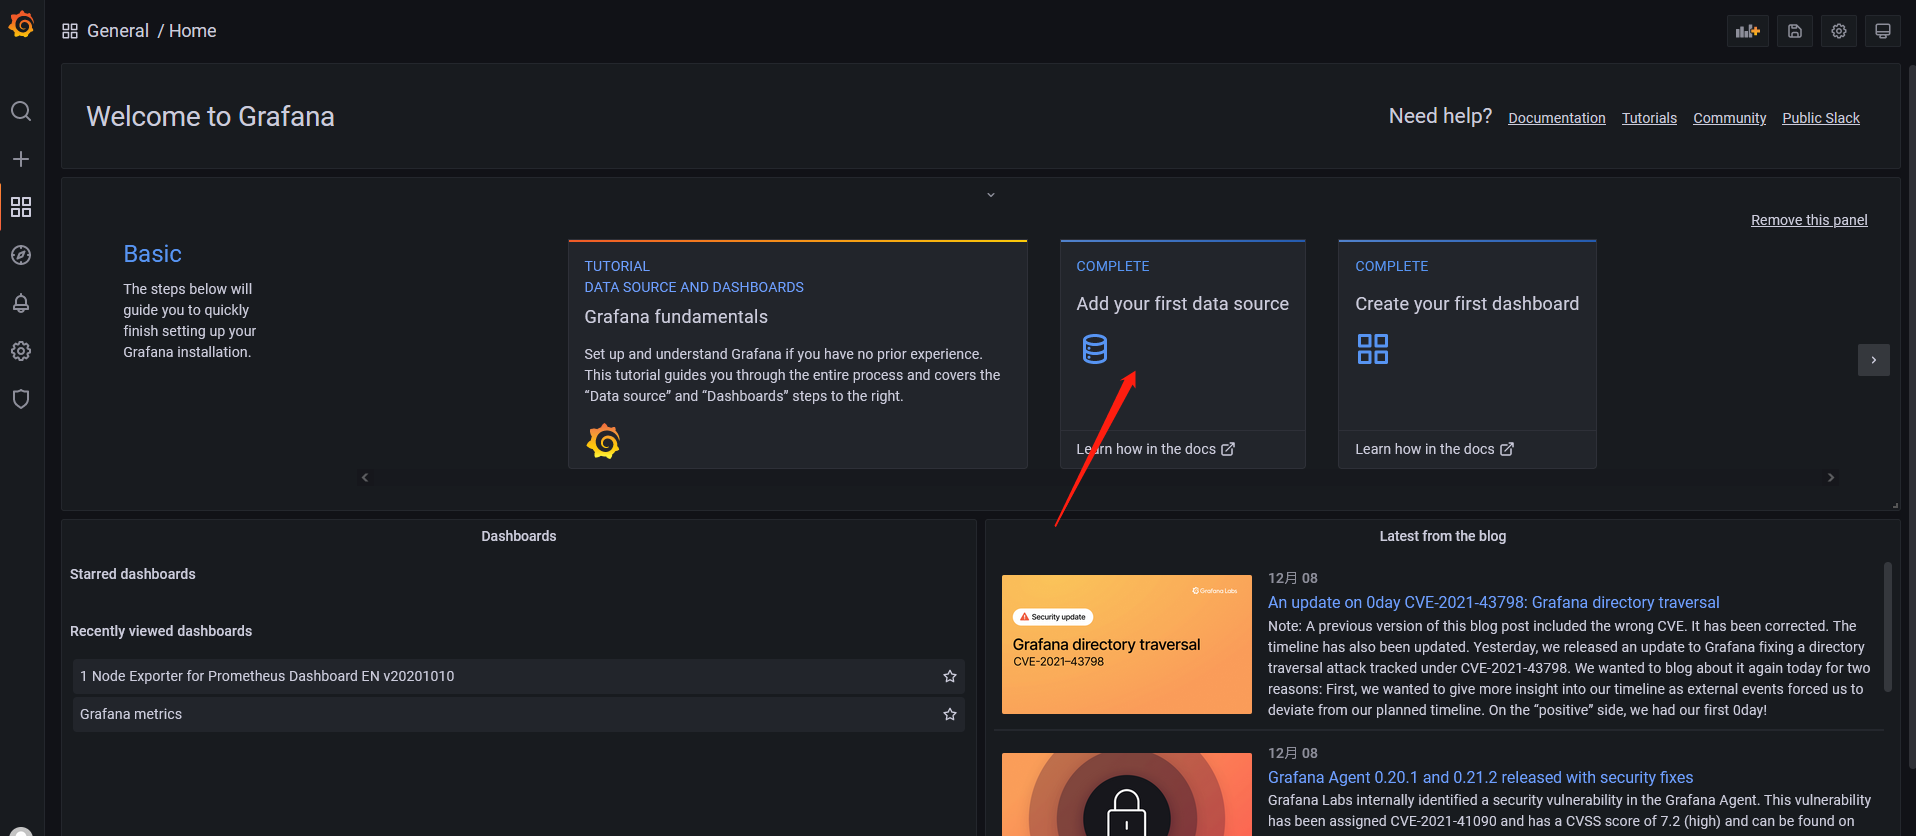Open Learn how in docs for first dashboard
Screen dimensions: 1916x836
(x=1434, y=449)
